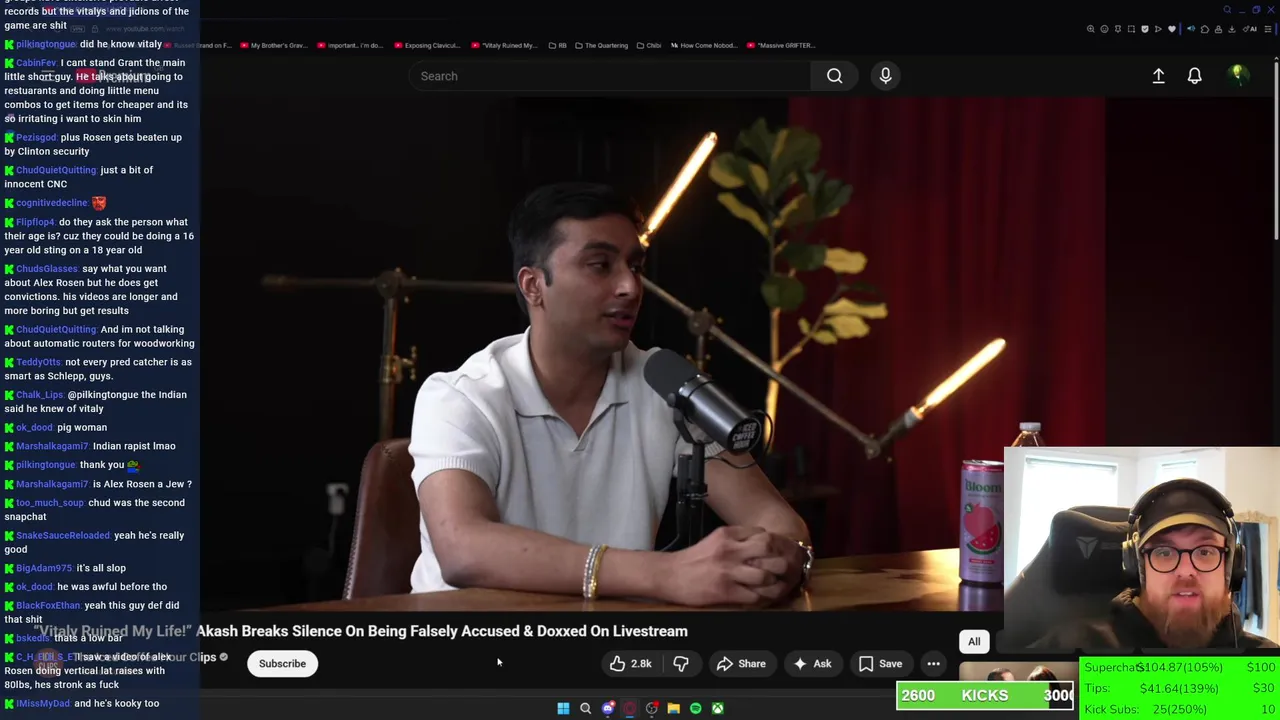
Task: Click the page vertical scrollbar
Action: (1276, 150)
